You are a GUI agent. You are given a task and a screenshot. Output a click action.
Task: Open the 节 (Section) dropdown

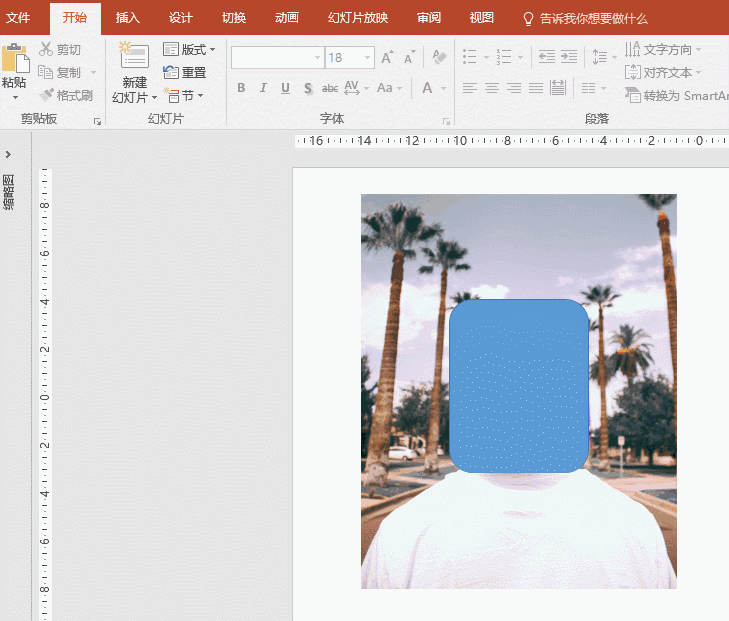(x=184, y=96)
